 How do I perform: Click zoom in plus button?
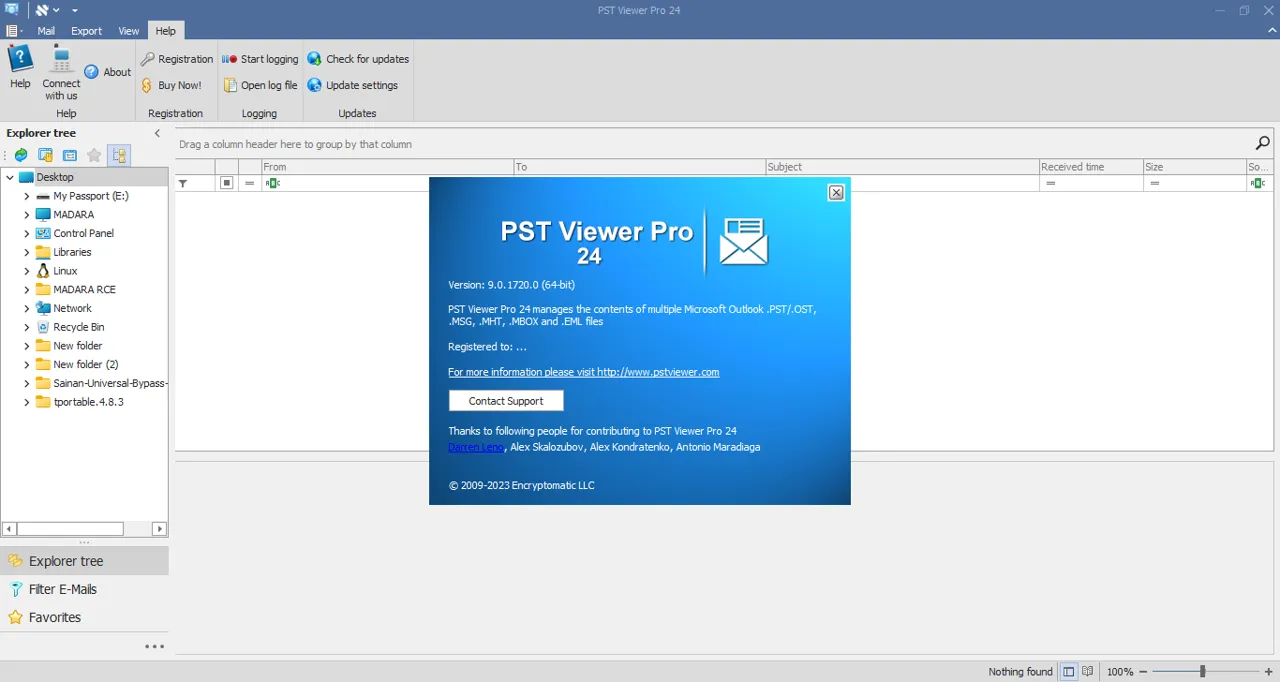1268,672
